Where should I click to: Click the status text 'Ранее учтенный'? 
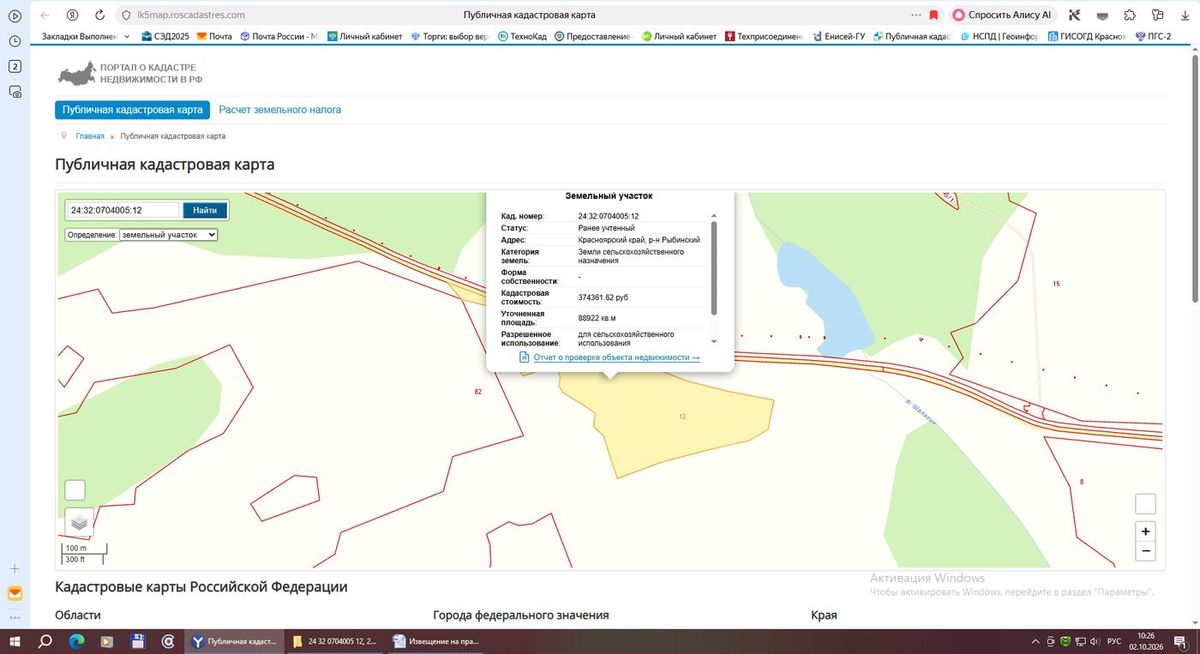click(x=606, y=228)
